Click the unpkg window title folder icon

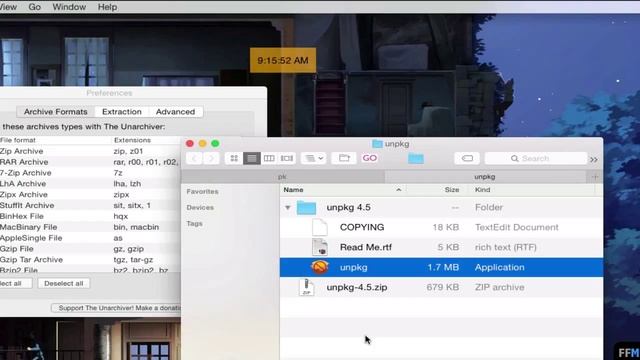tap(377, 144)
